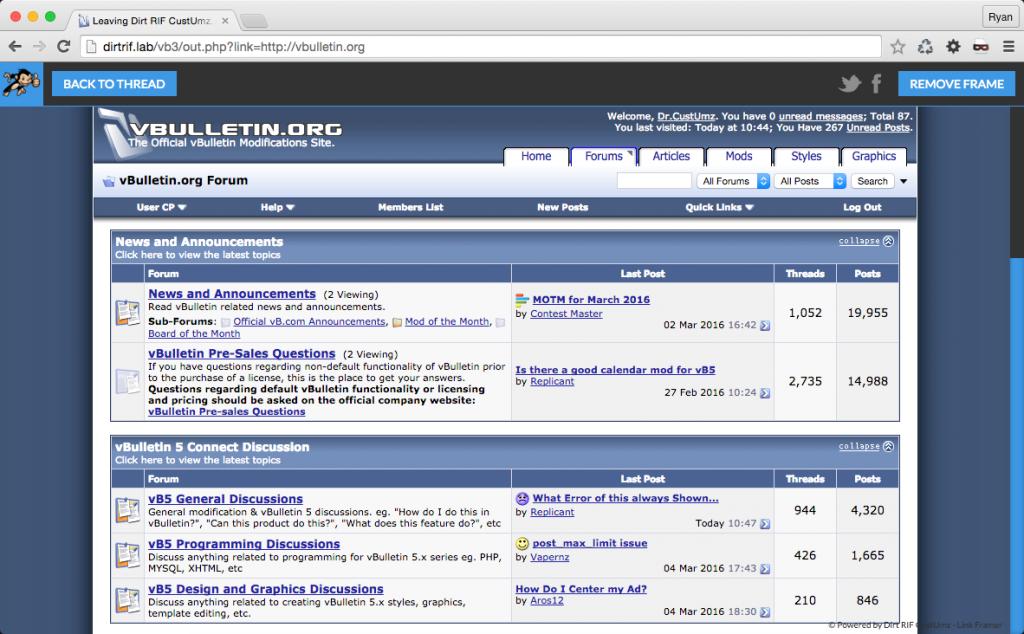Open the browser extension gear icon
1024x634 pixels.
click(953, 47)
